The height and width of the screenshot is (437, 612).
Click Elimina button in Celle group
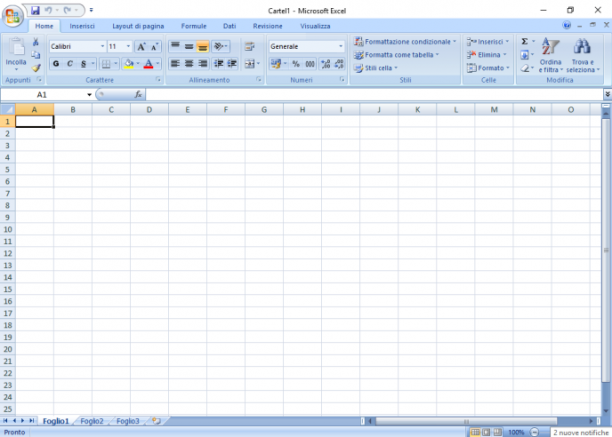pos(486,55)
